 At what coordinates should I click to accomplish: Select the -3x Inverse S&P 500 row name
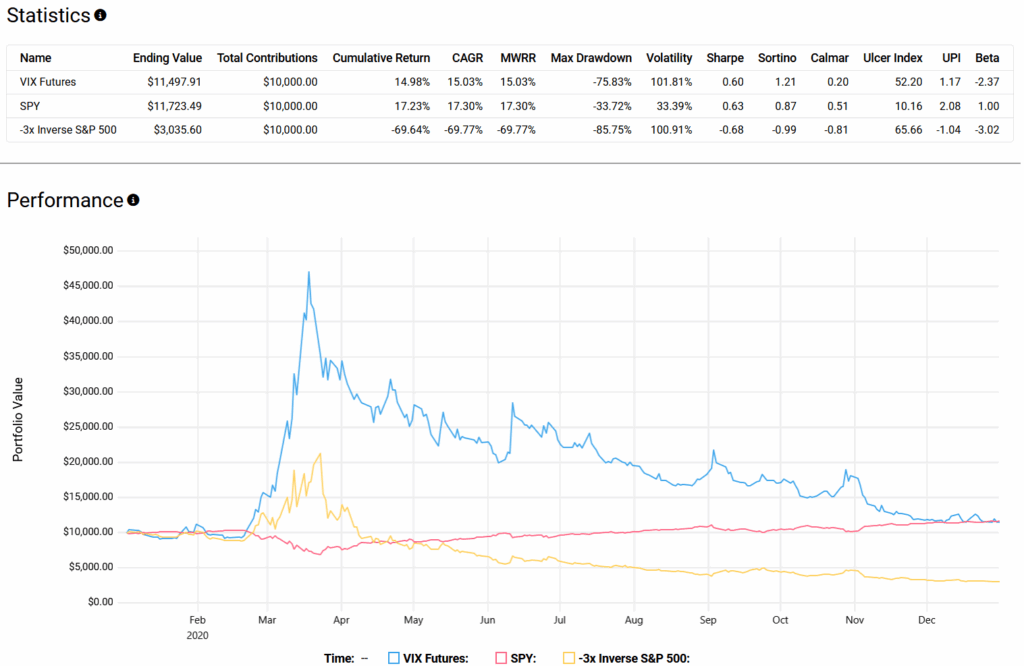point(70,130)
